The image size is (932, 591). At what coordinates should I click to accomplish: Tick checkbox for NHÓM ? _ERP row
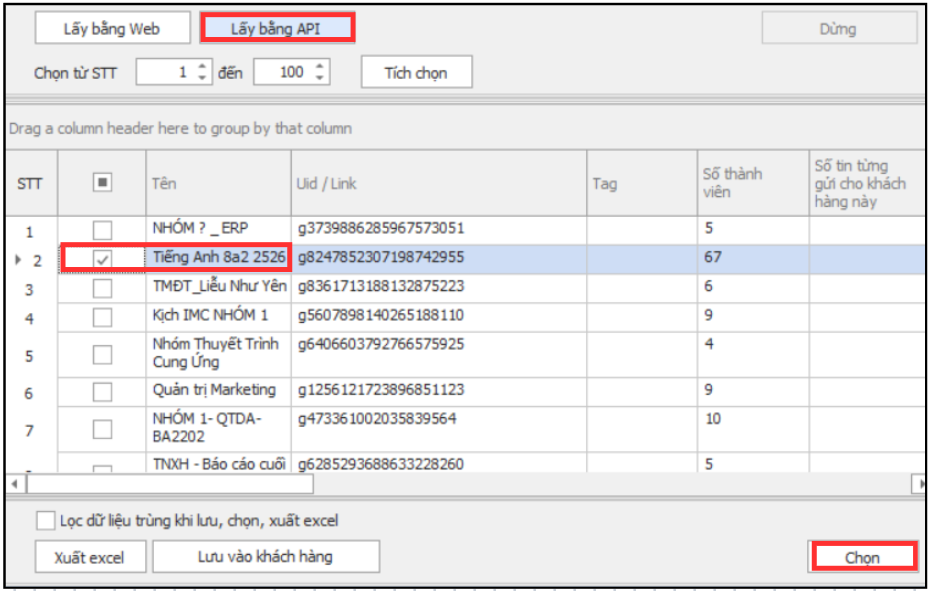(102, 229)
